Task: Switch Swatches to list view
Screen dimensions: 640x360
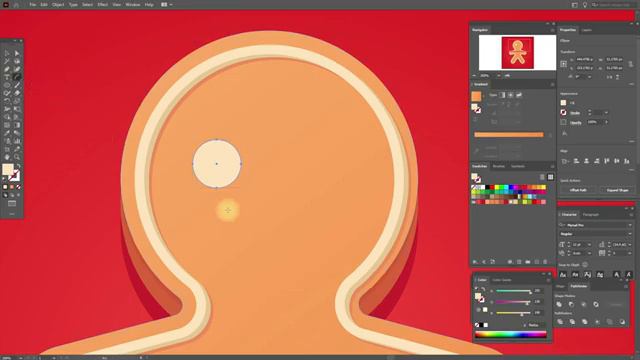Action: click(x=542, y=177)
